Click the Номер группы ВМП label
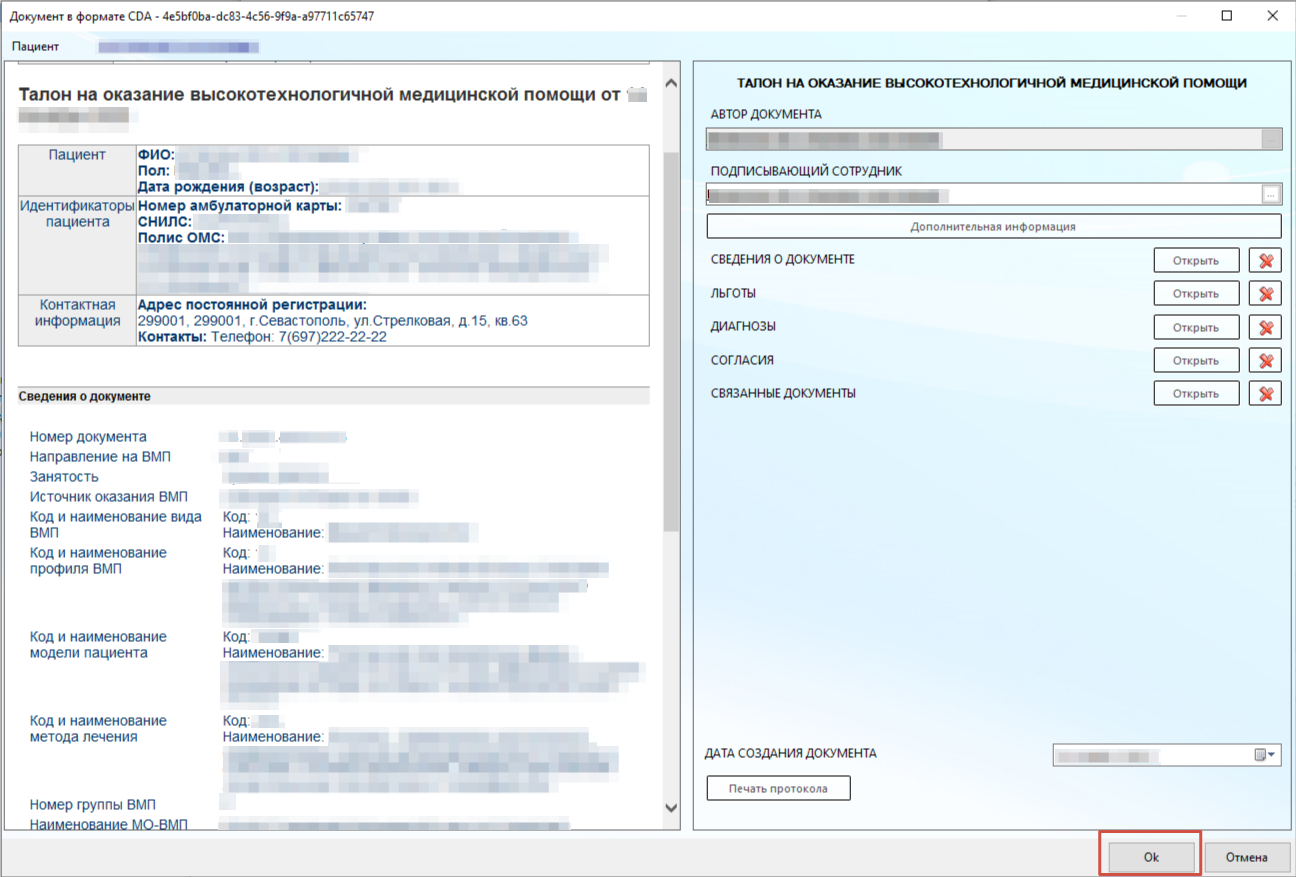The width and height of the screenshot is (1296, 877). pos(93,805)
